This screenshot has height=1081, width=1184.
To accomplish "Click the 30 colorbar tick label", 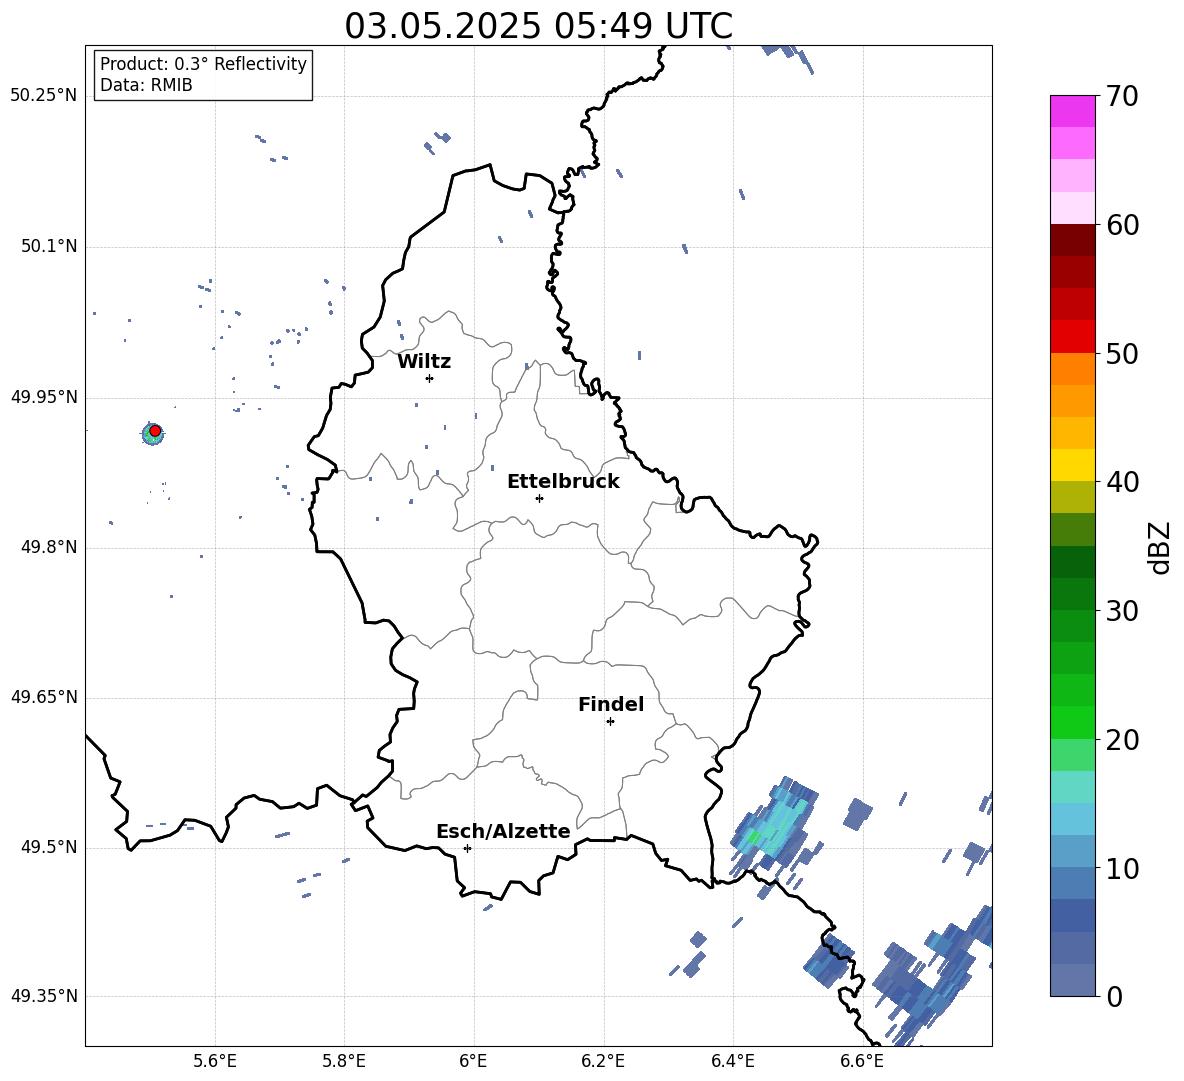I will (1122, 611).
